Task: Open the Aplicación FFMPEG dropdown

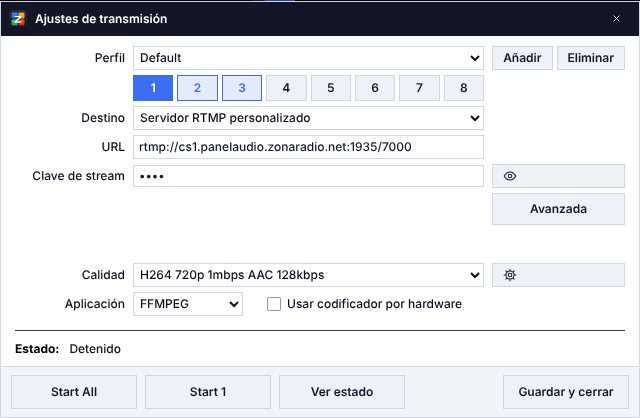Action: coord(188,304)
